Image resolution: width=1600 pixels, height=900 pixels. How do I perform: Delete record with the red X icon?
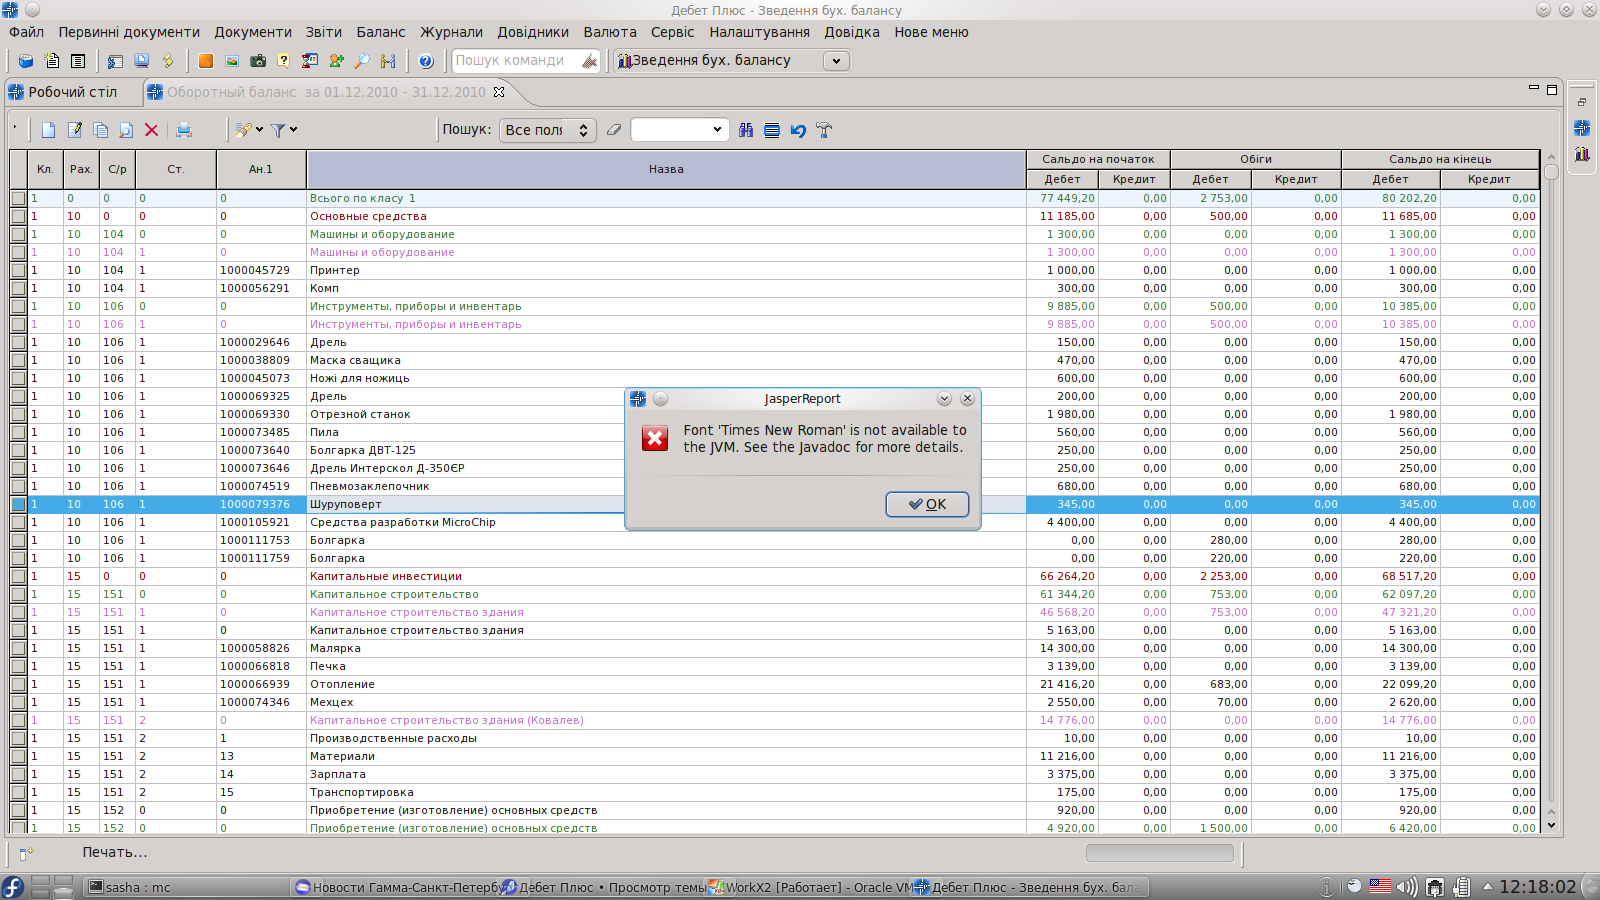coord(152,130)
